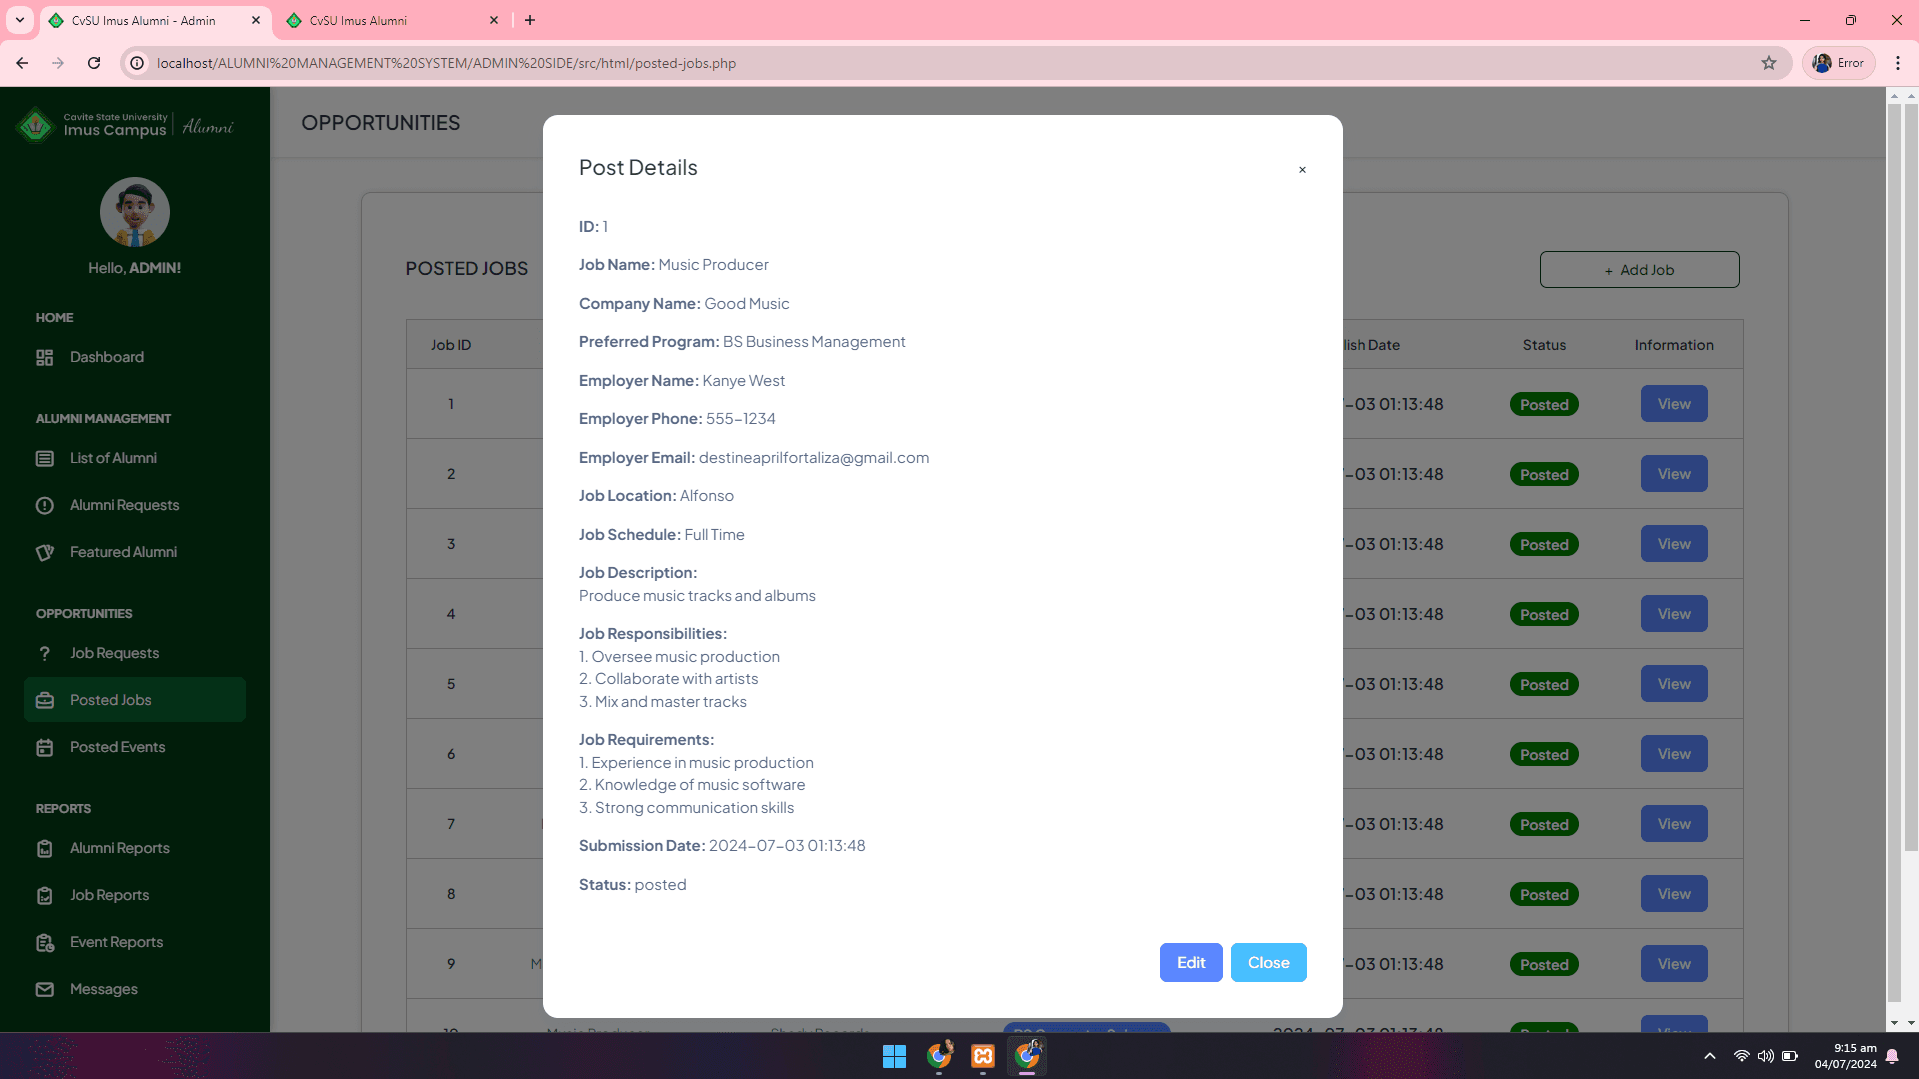This screenshot has height=1079, width=1919.
Task: Expand the tab search dropdown arrow
Action: 20,20
